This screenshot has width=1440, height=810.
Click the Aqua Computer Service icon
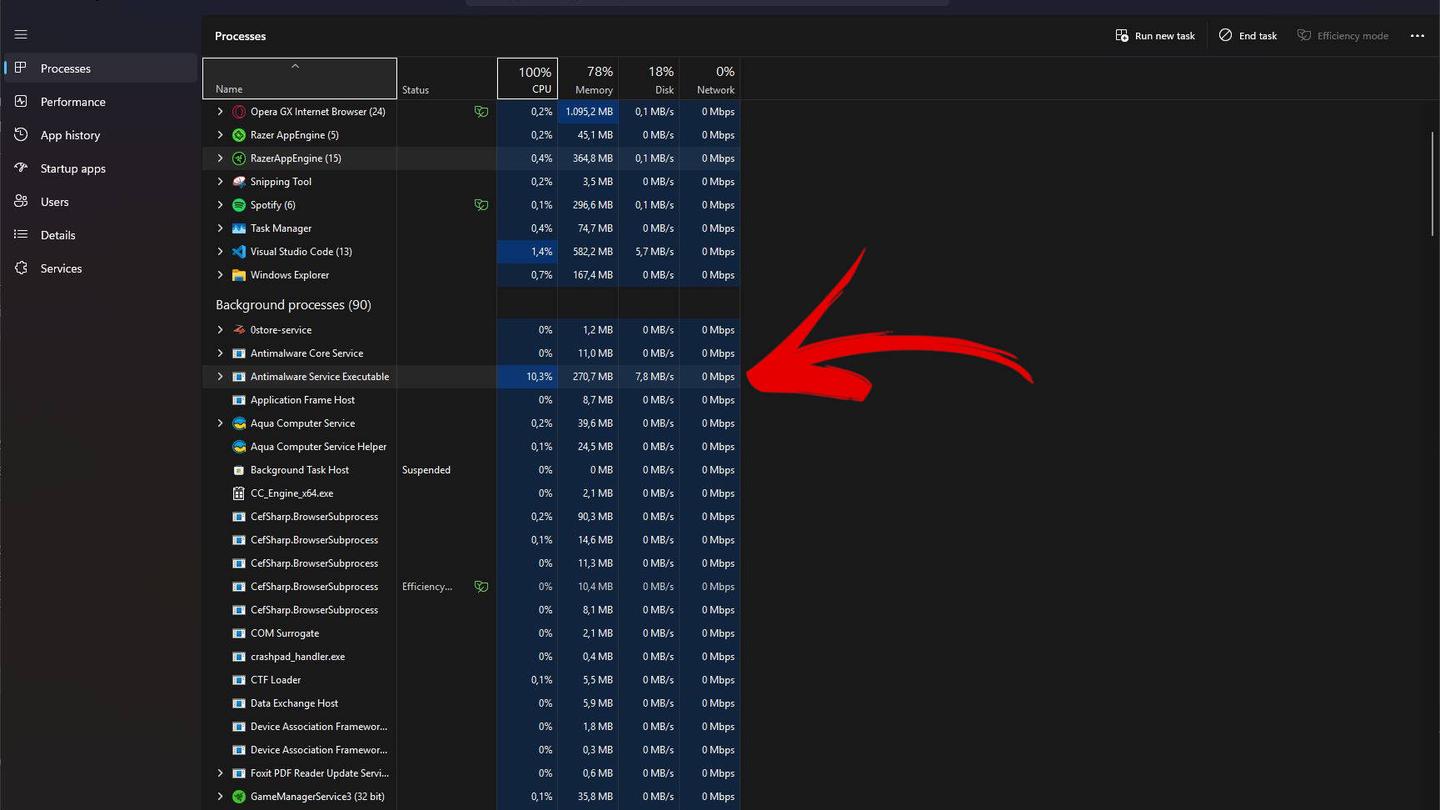coord(239,424)
